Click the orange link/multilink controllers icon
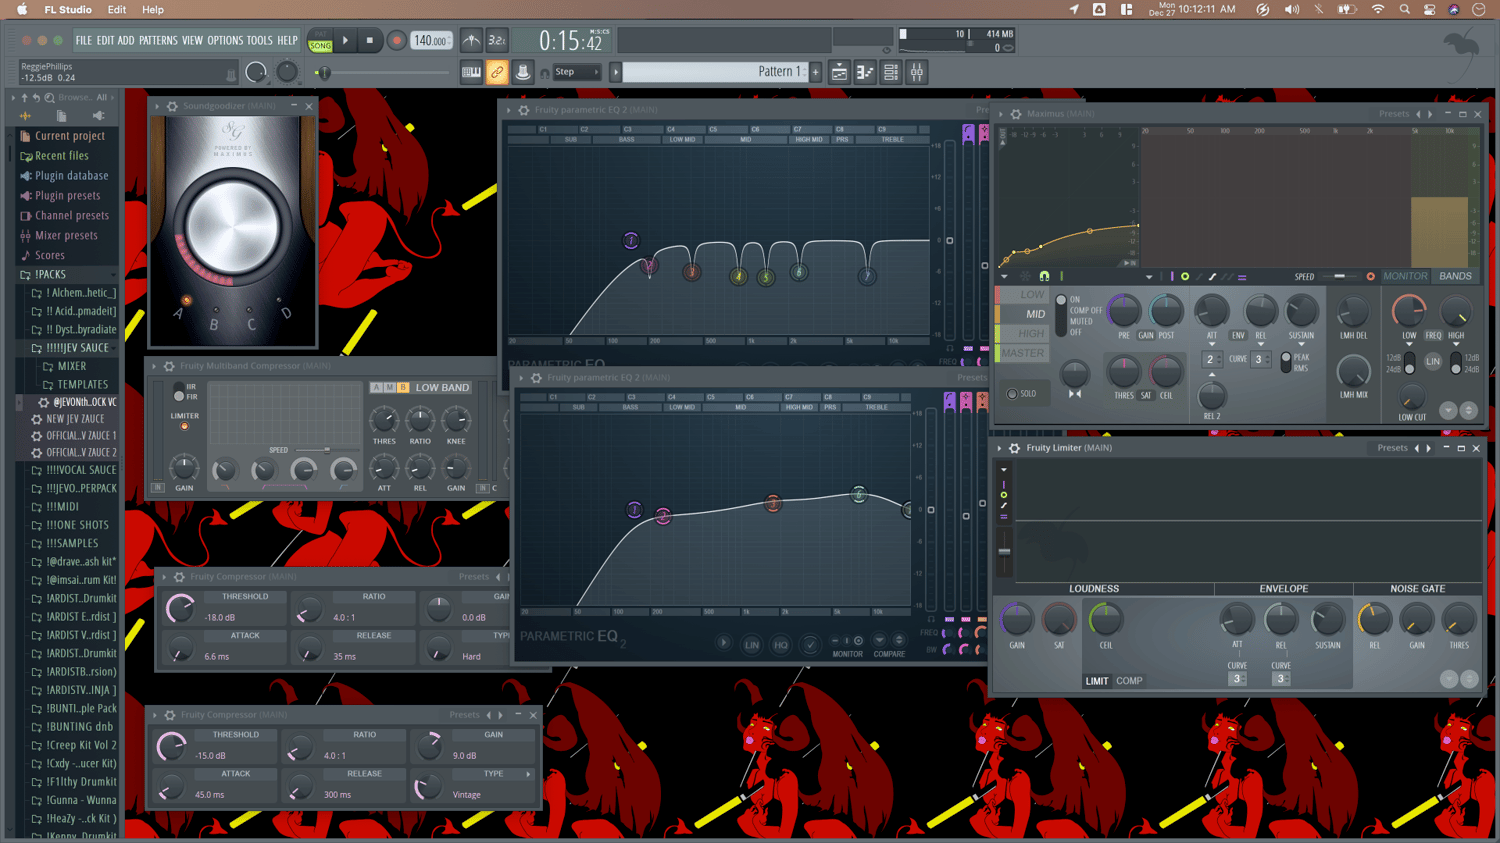 click(497, 72)
